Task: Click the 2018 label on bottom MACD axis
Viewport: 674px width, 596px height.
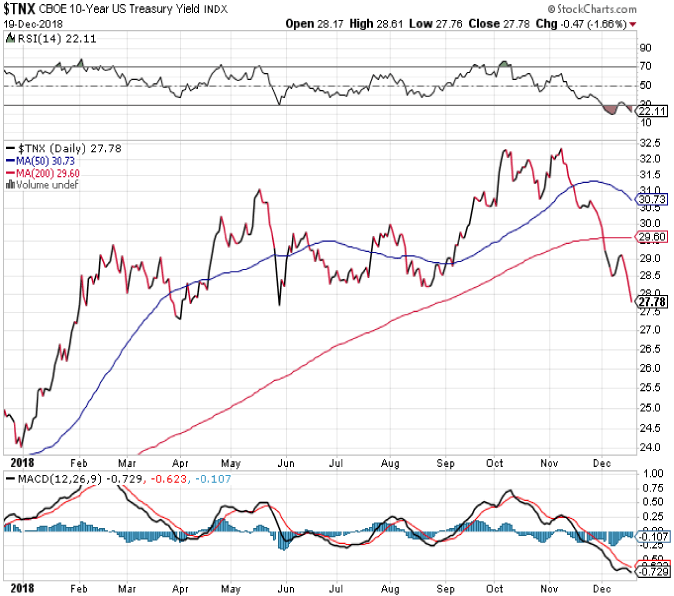Action: click(x=18, y=587)
